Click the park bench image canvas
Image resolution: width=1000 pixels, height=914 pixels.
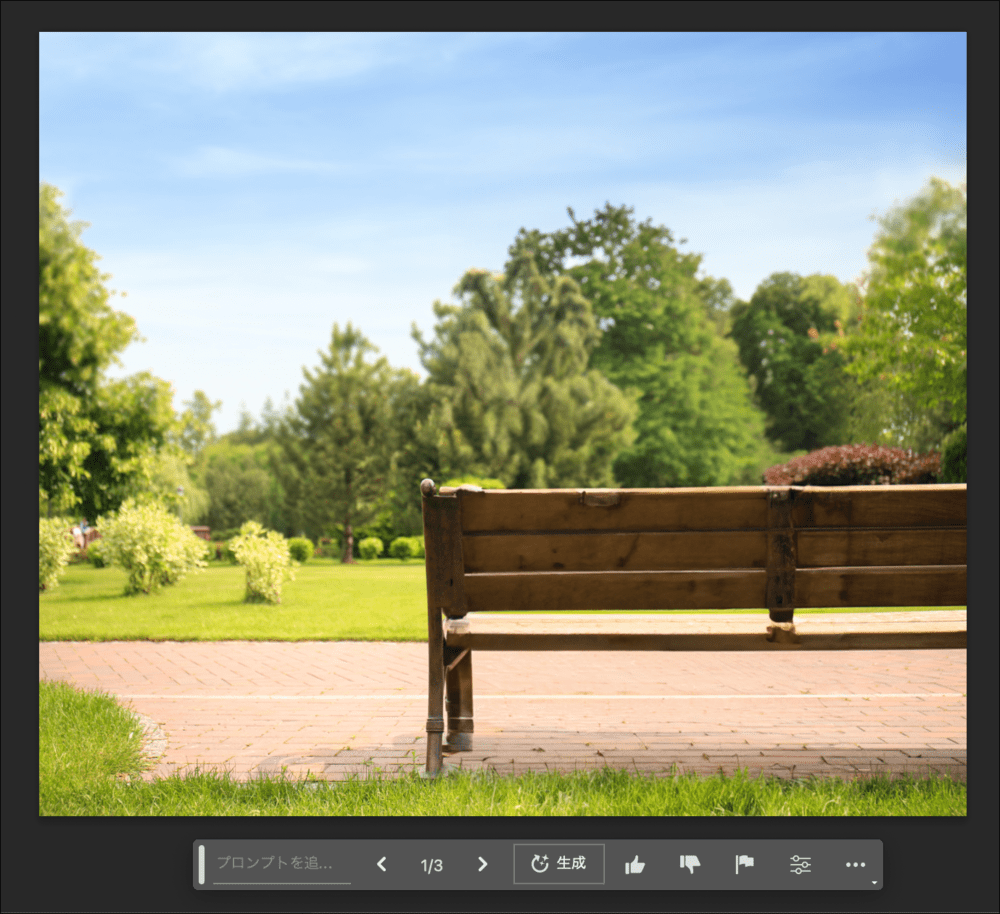(503, 424)
